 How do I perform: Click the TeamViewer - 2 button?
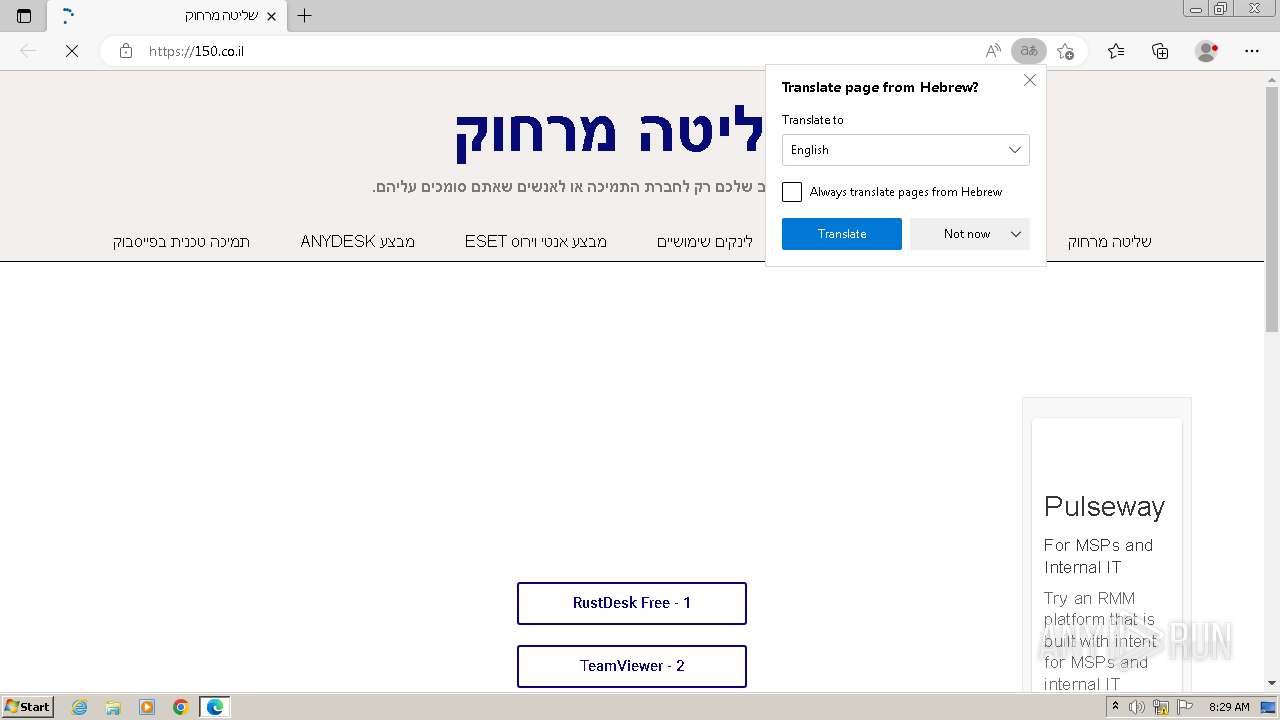coord(632,666)
